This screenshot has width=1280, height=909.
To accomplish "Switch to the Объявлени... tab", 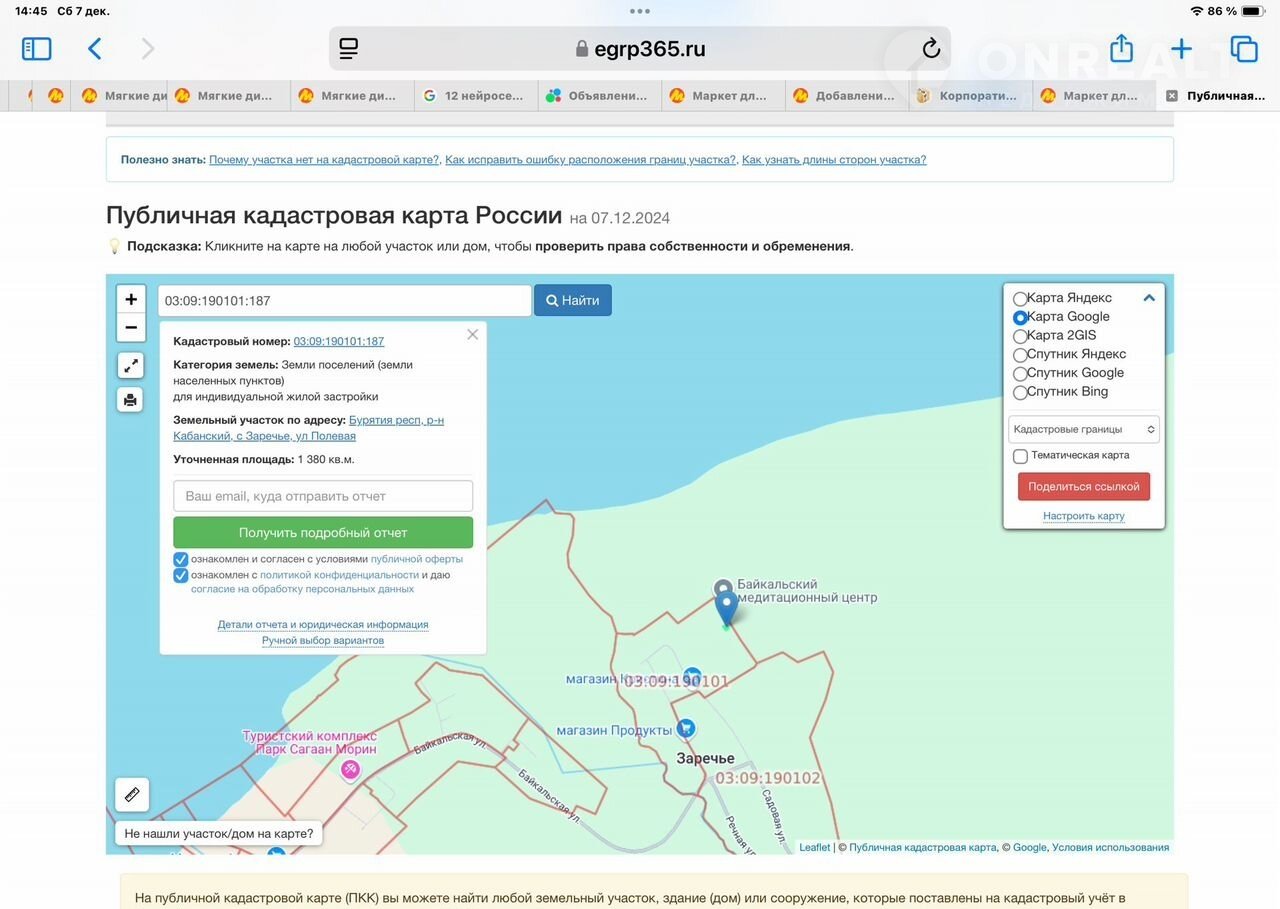I will click(600, 96).
